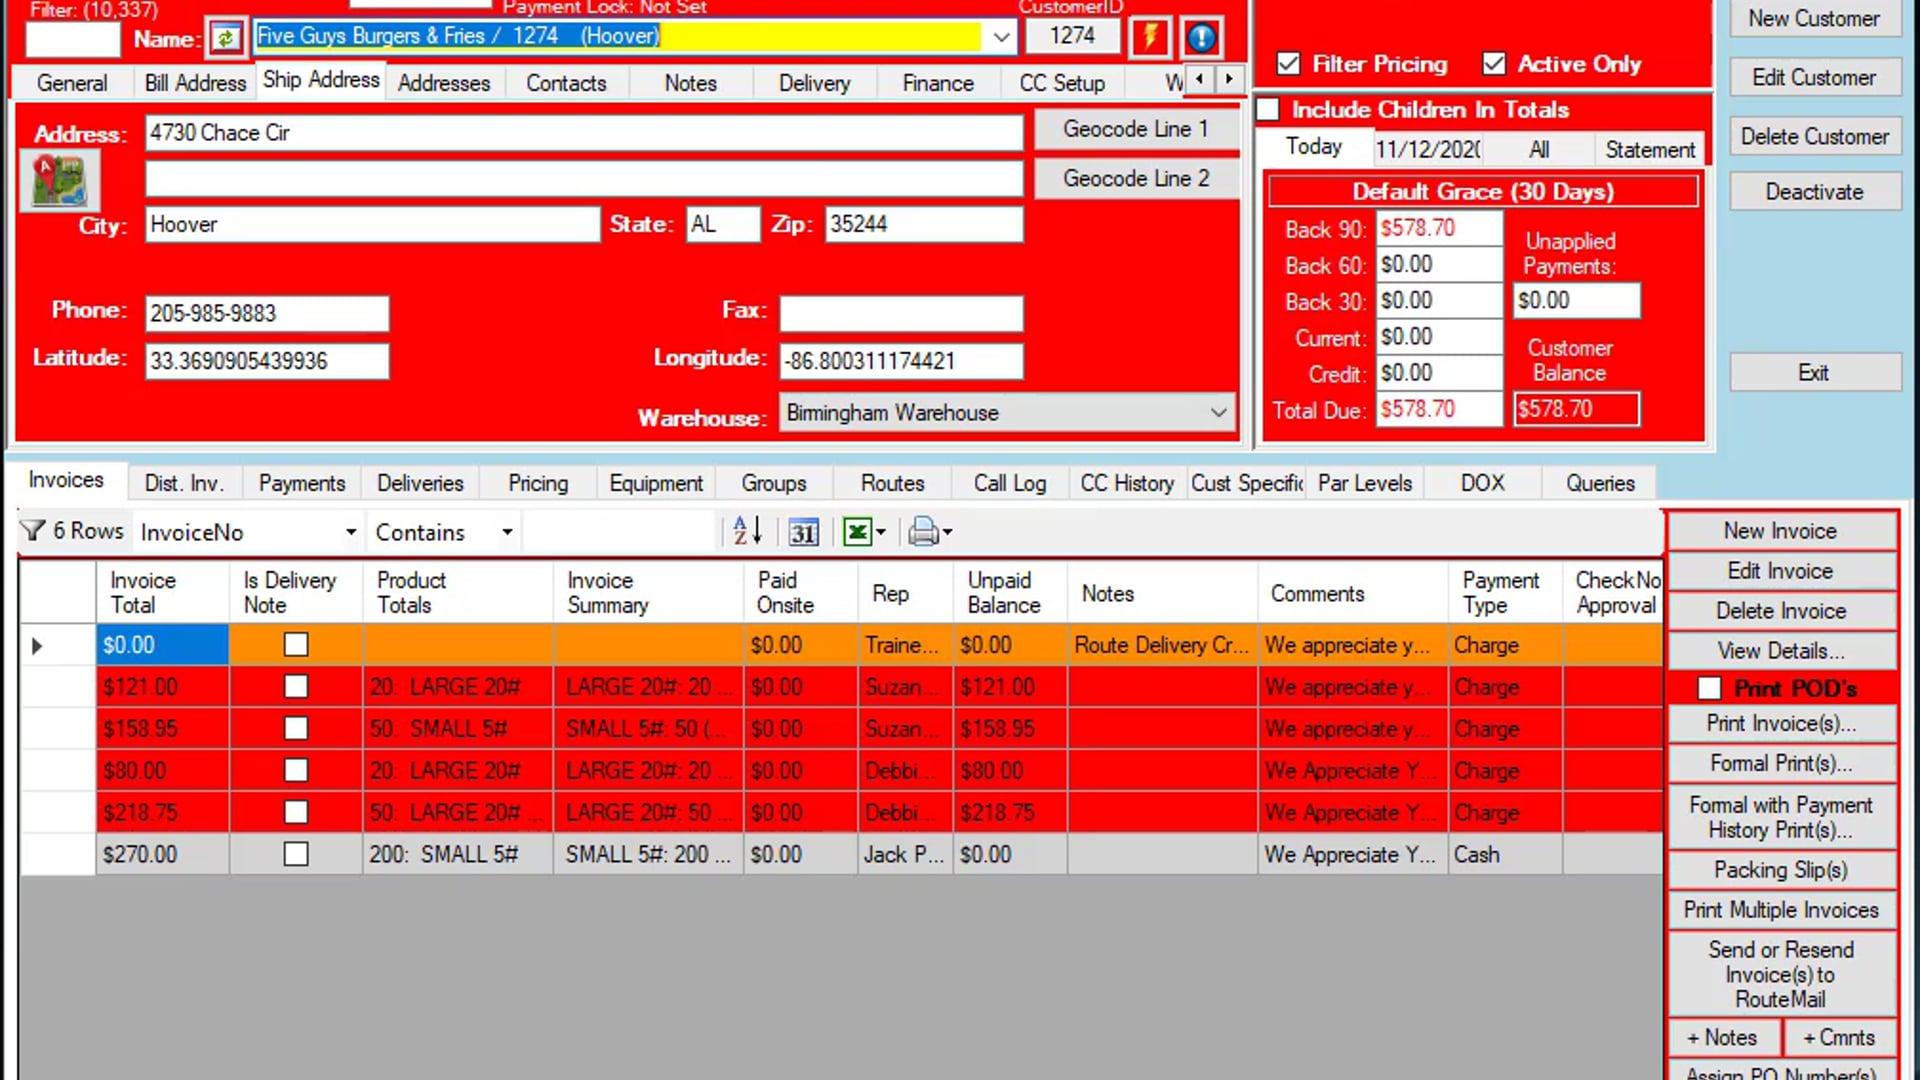Check Delivery Note box for $121.00 invoice
The image size is (1920, 1080).
pyautogui.click(x=296, y=687)
